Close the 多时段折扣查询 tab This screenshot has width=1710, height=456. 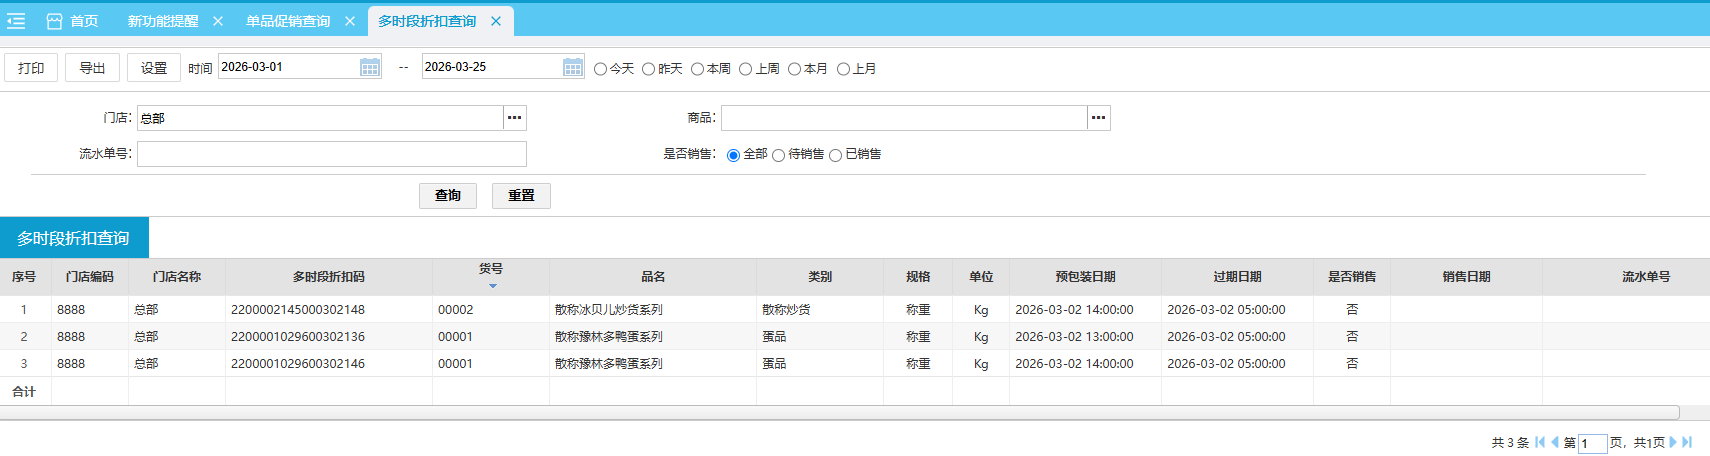pyautogui.click(x=496, y=21)
